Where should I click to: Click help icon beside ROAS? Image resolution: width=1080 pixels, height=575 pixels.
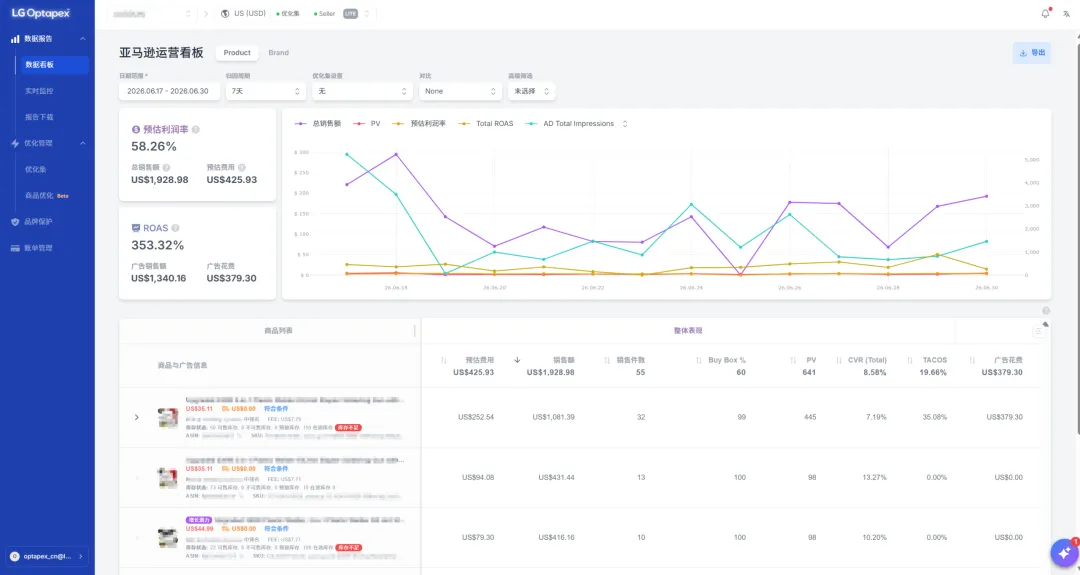point(175,228)
